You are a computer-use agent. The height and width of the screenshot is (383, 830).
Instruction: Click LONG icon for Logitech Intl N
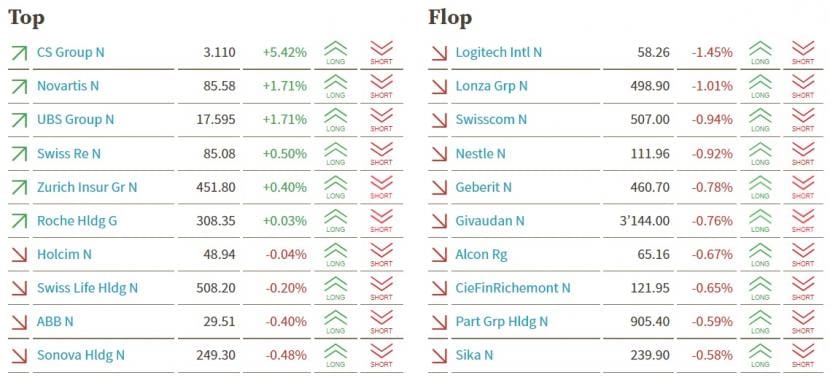(760, 52)
